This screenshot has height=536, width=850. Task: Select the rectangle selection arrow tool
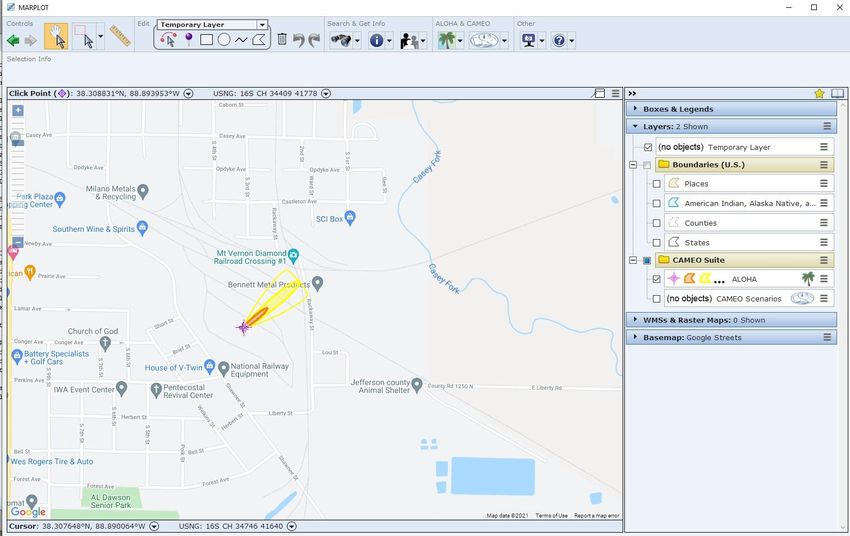pos(84,37)
